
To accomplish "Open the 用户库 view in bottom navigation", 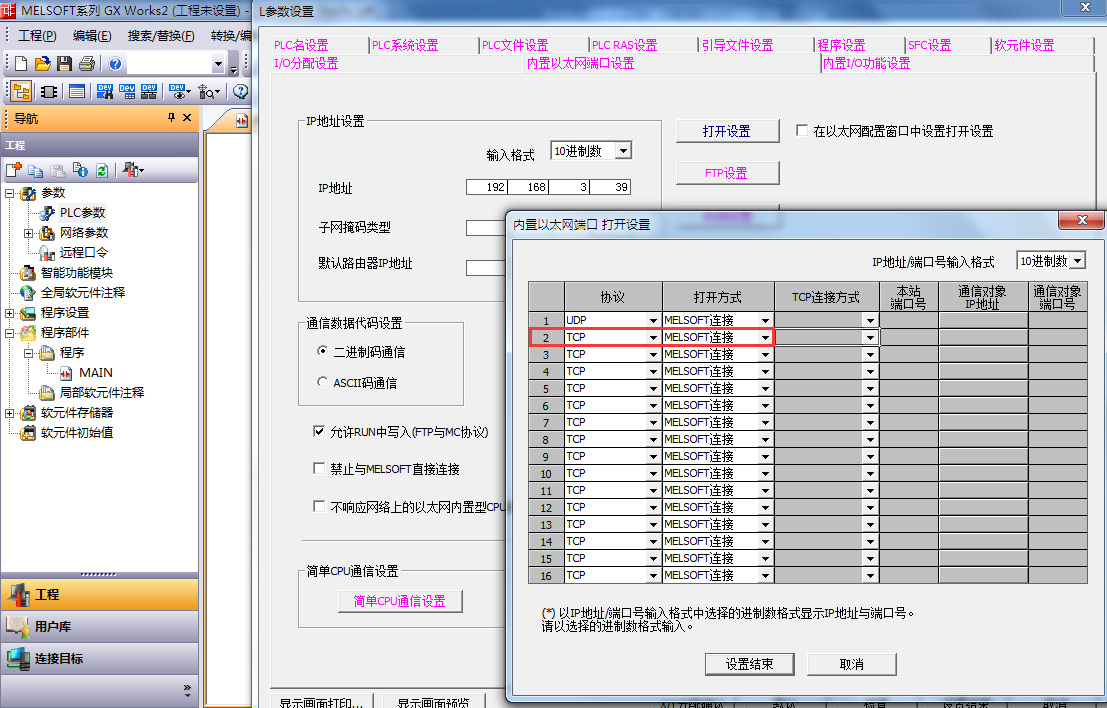I will [100, 626].
